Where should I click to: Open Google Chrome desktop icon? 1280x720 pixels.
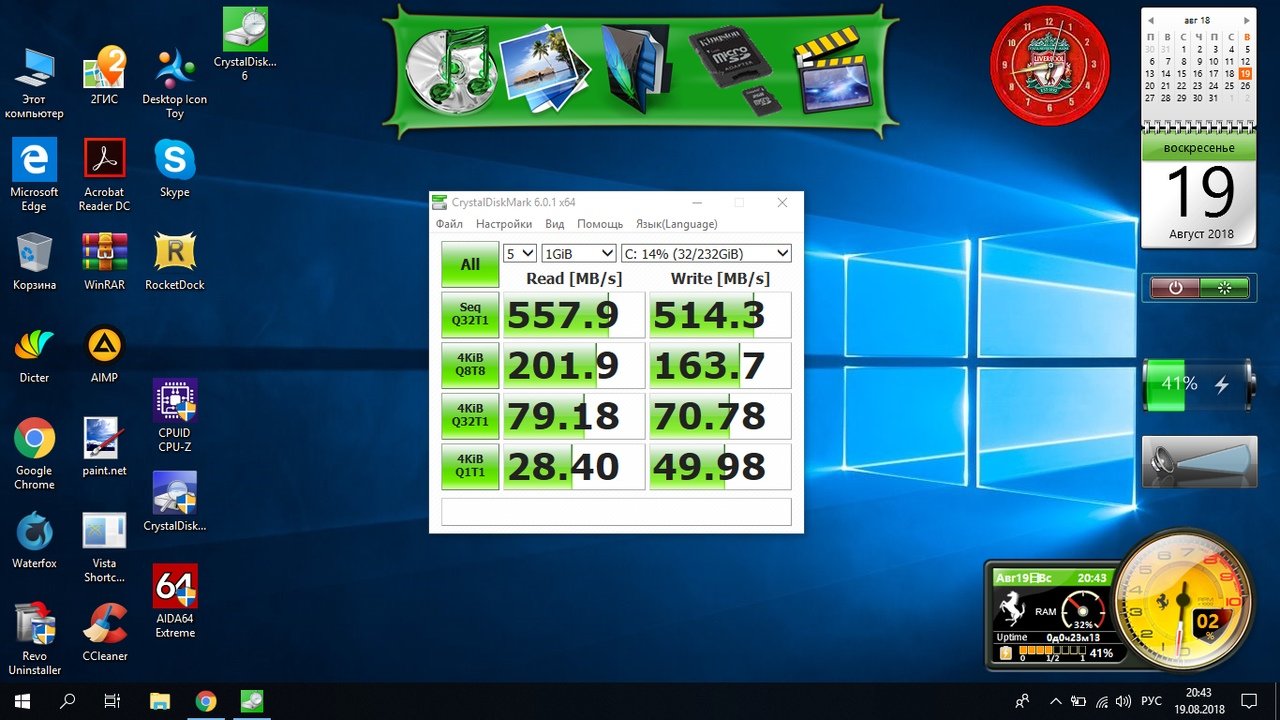pos(34,454)
